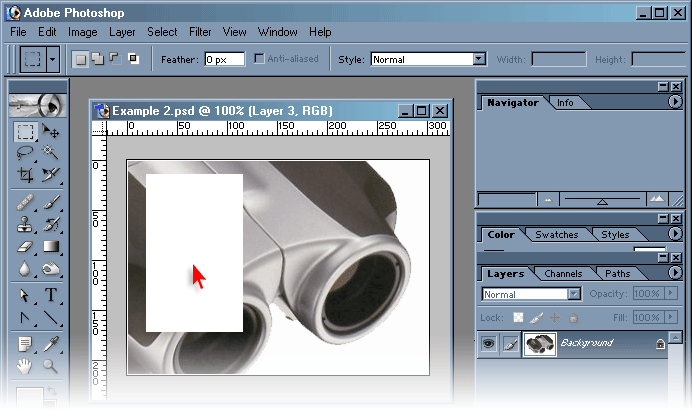Choose Intersect with Selection mode
Viewport: 692px width, 410px height.
133,59
